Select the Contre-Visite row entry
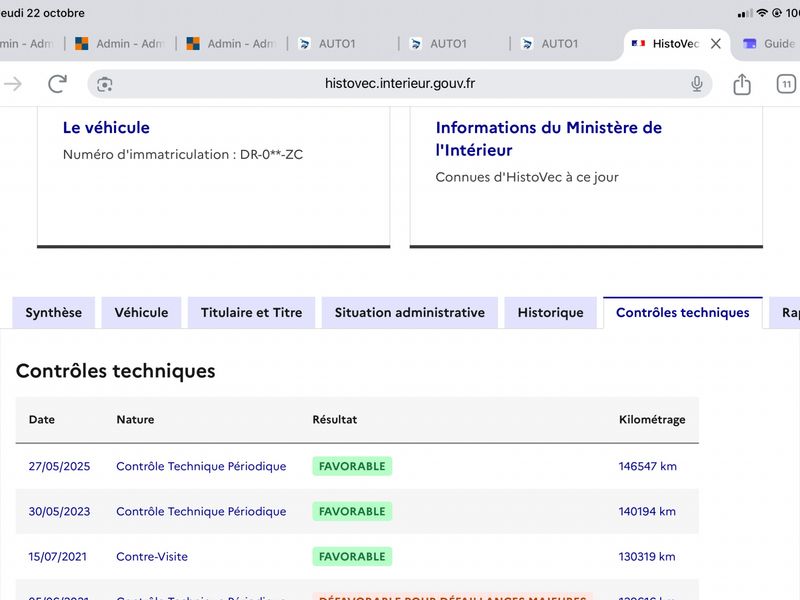 [152, 557]
